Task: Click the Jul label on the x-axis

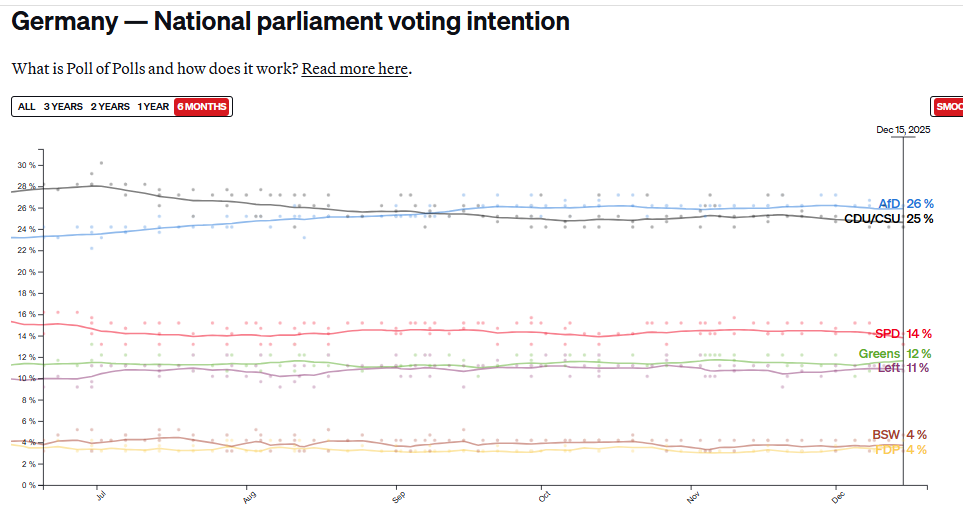Action: pos(100,495)
